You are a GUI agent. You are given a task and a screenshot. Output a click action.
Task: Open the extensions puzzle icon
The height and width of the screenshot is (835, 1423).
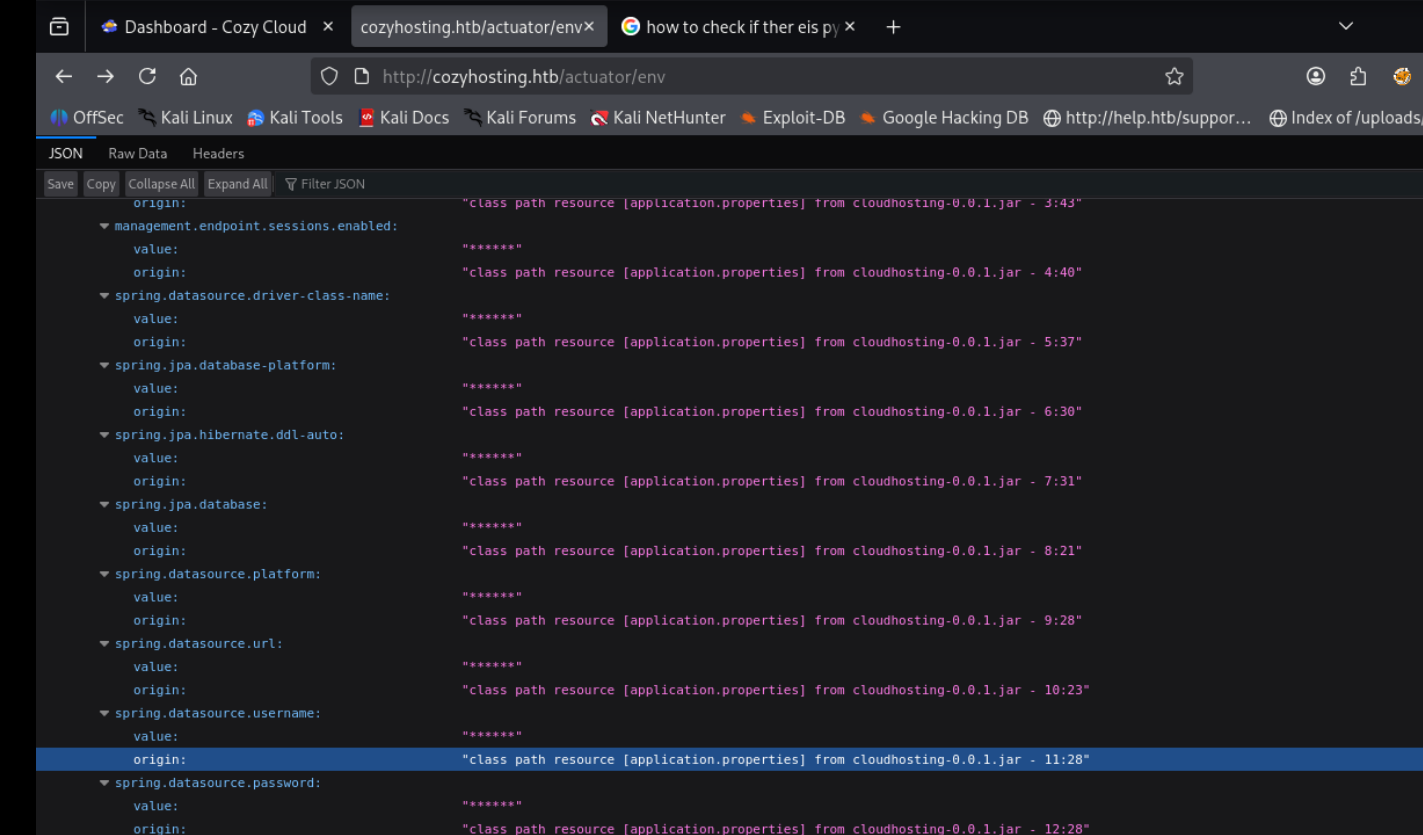pyautogui.click(x=1358, y=77)
